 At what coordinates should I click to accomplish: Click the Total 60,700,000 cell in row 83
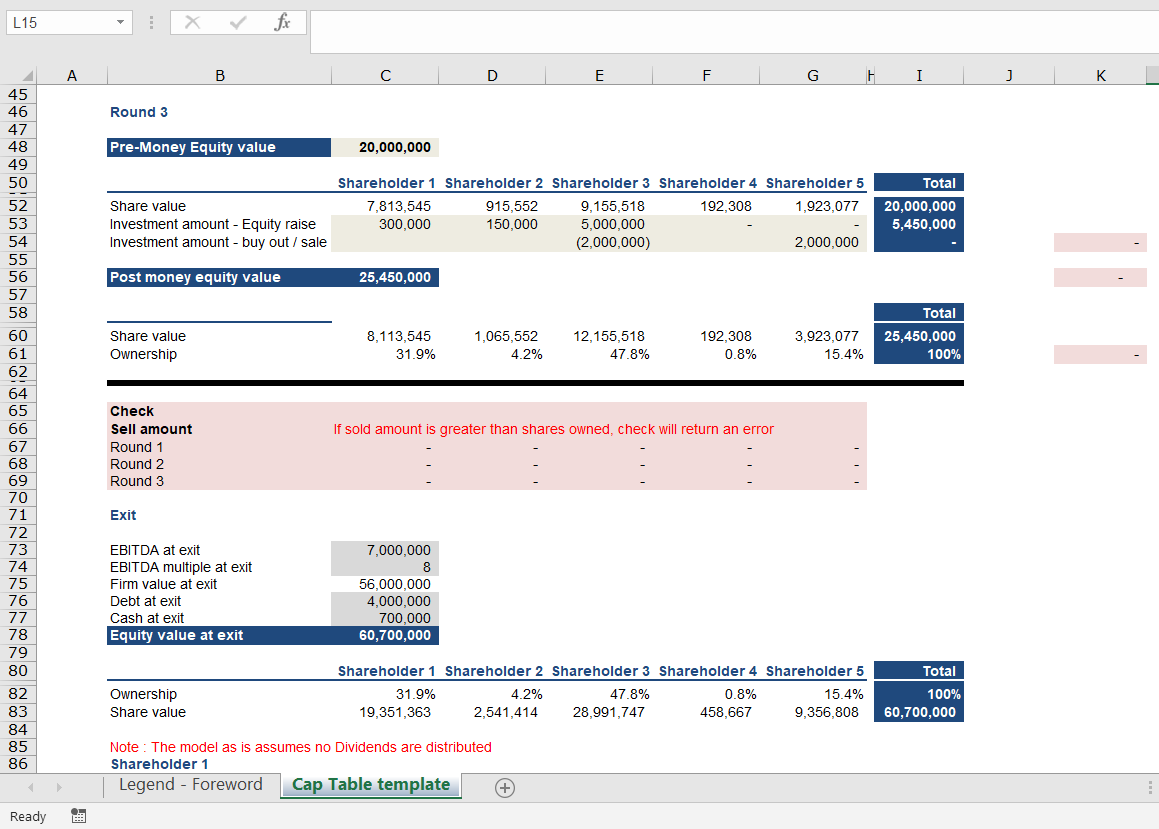click(x=919, y=712)
